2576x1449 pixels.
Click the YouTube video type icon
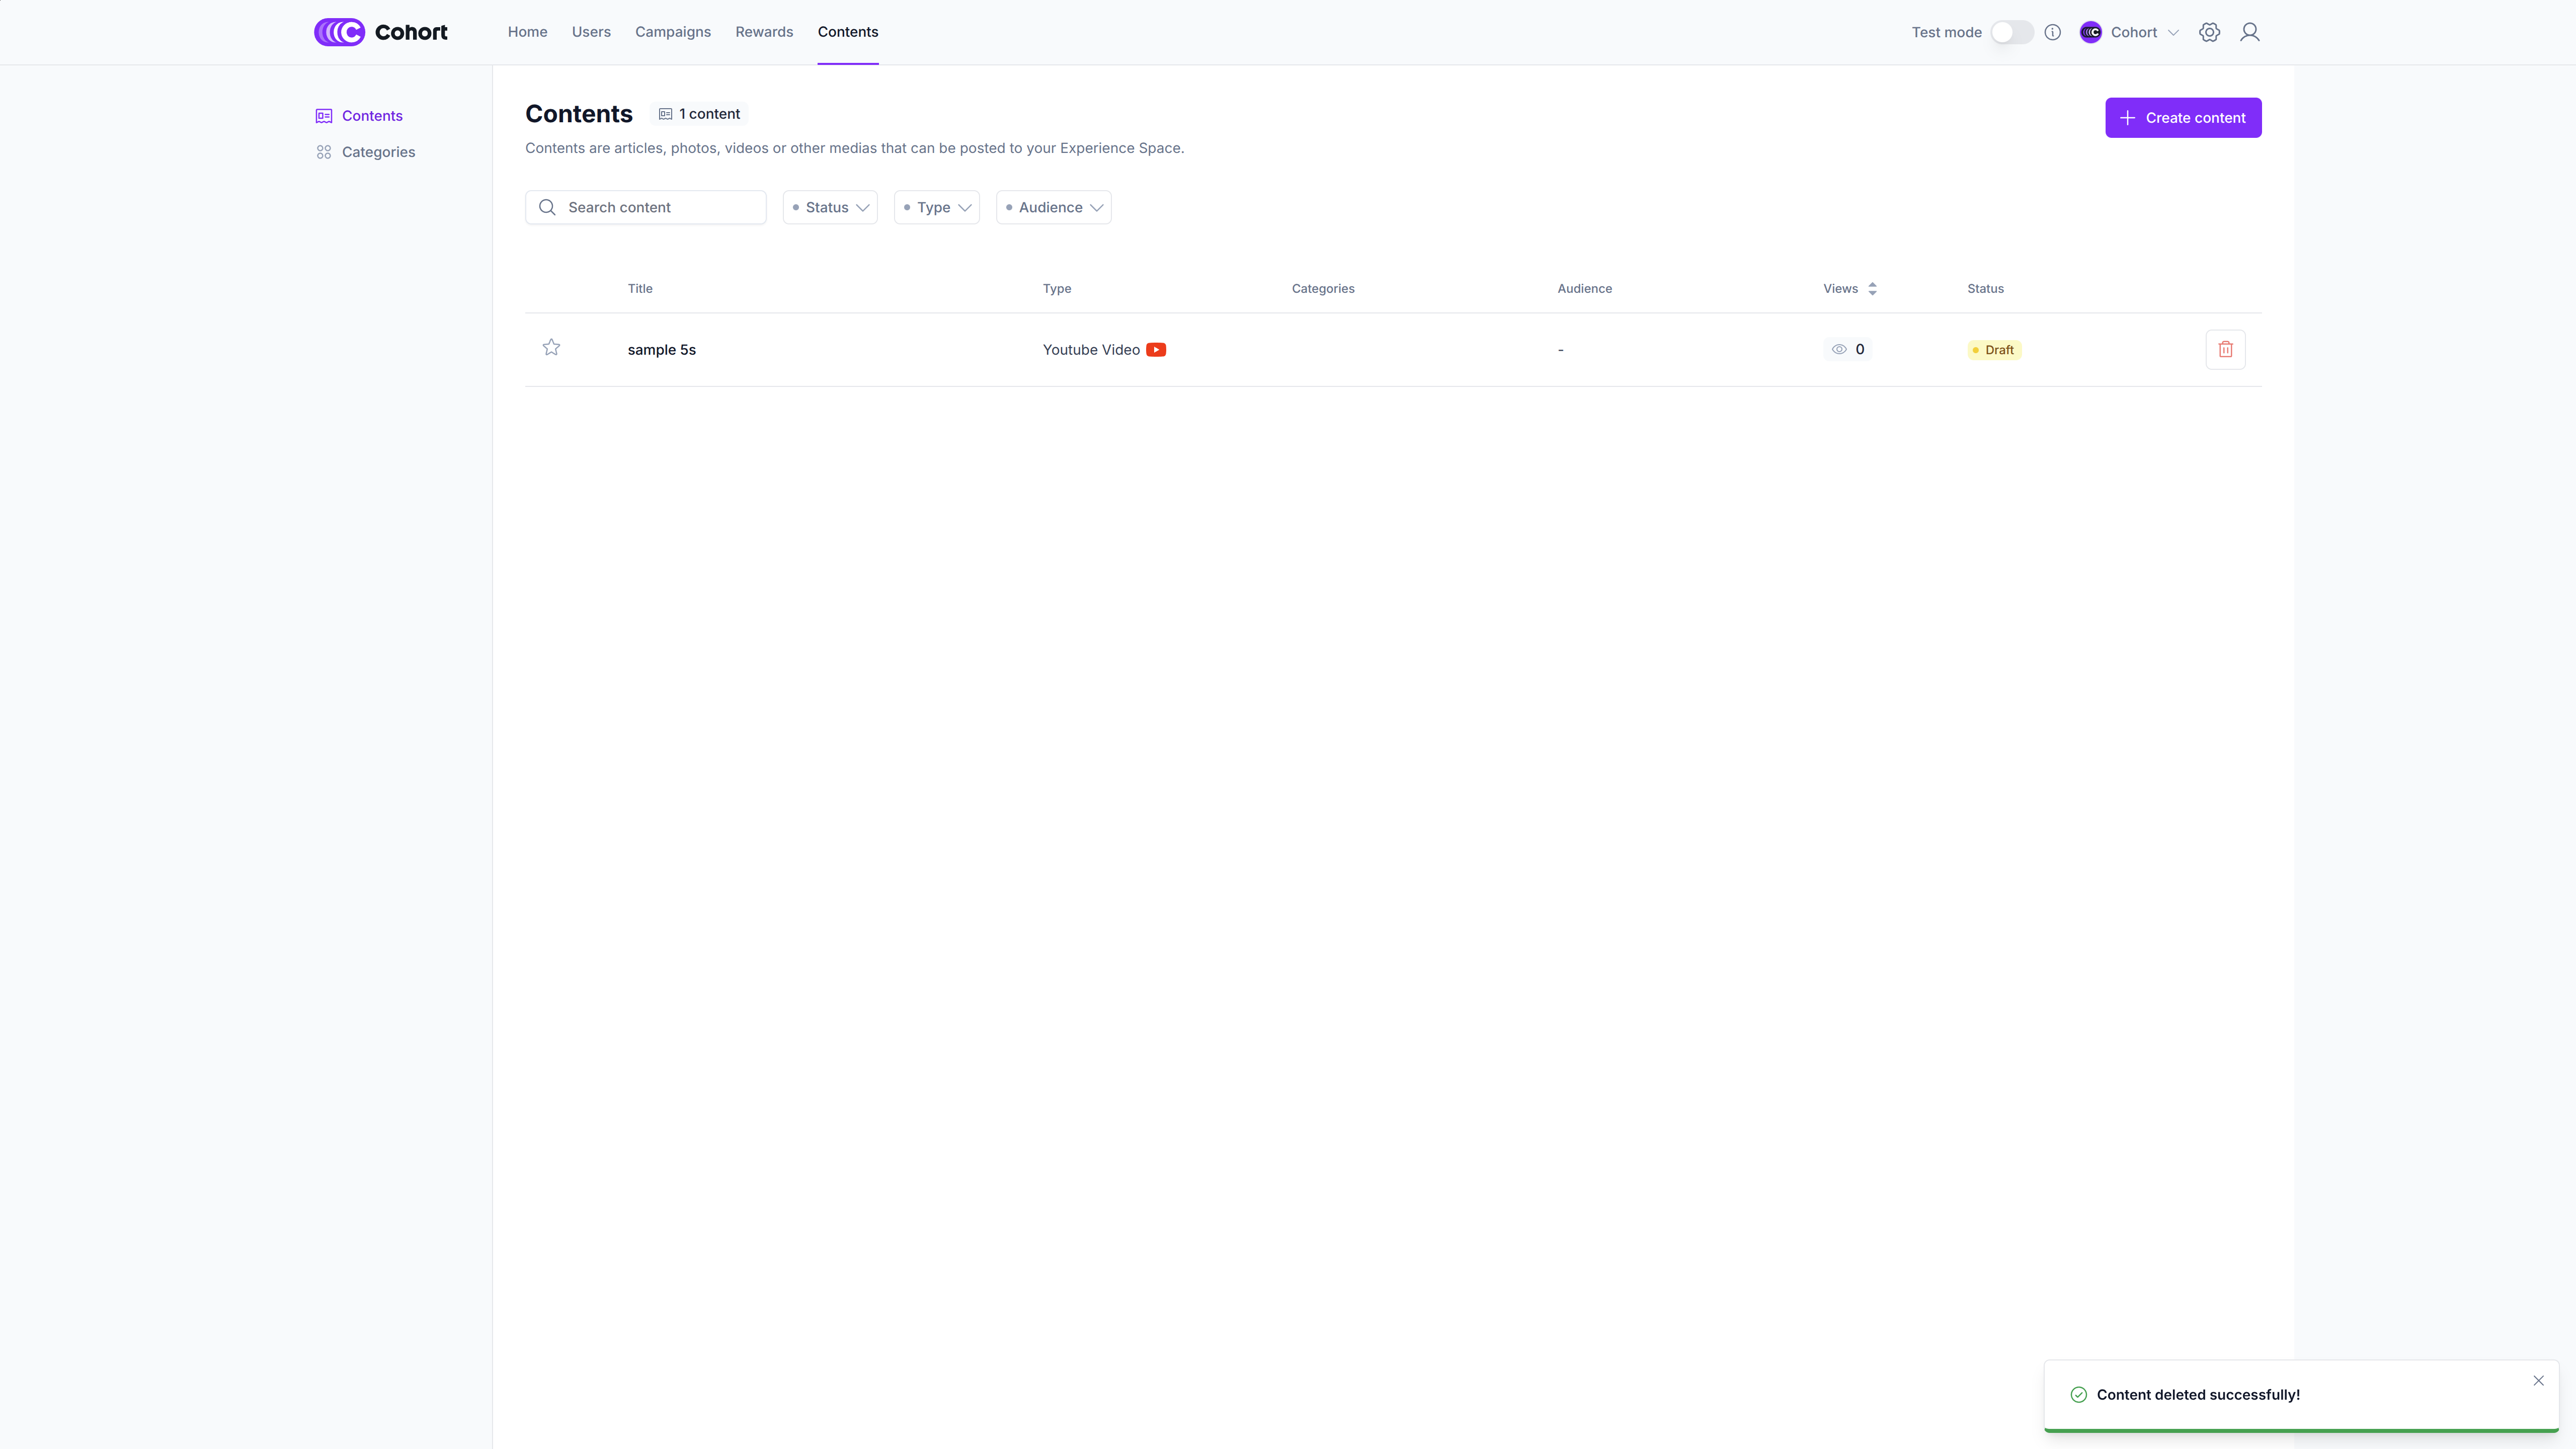point(1156,349)
